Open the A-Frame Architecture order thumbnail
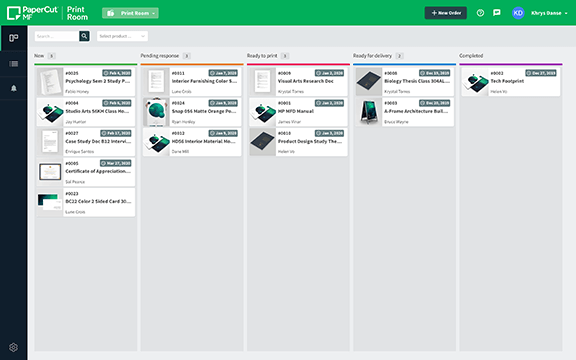 tap(369, 112)
